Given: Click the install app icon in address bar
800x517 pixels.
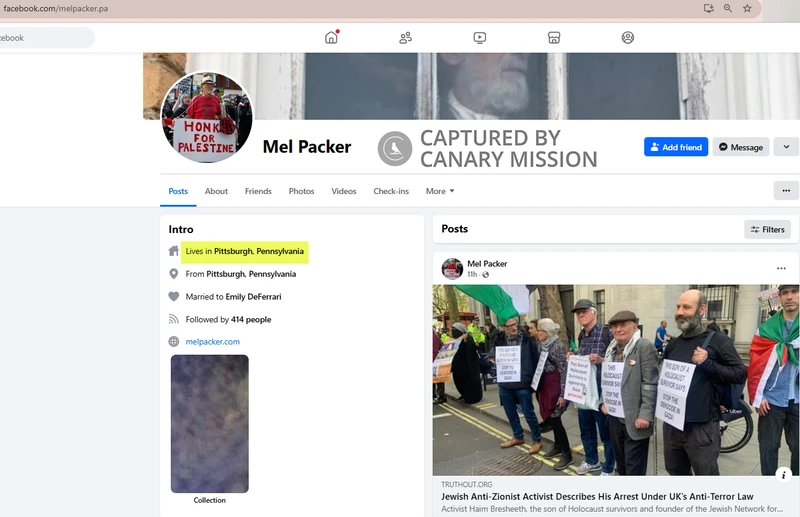Looking at the screenshot, I should coord(708,8).
